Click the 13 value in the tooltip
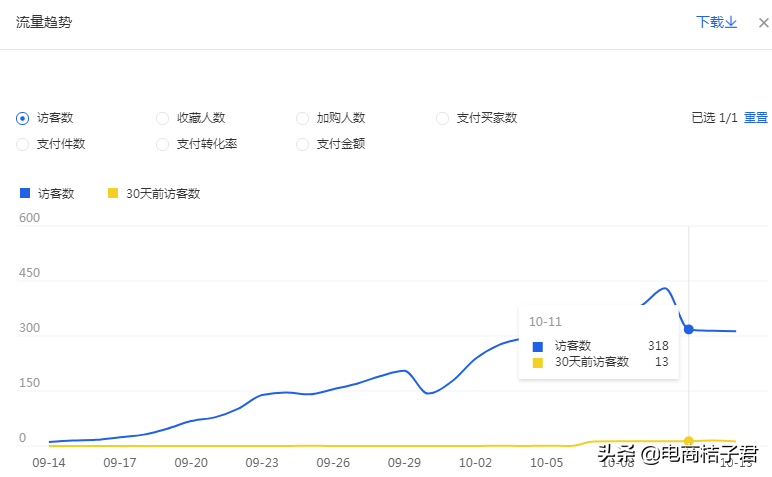Screen dimensions: 772x477 [x=662, y=362]
